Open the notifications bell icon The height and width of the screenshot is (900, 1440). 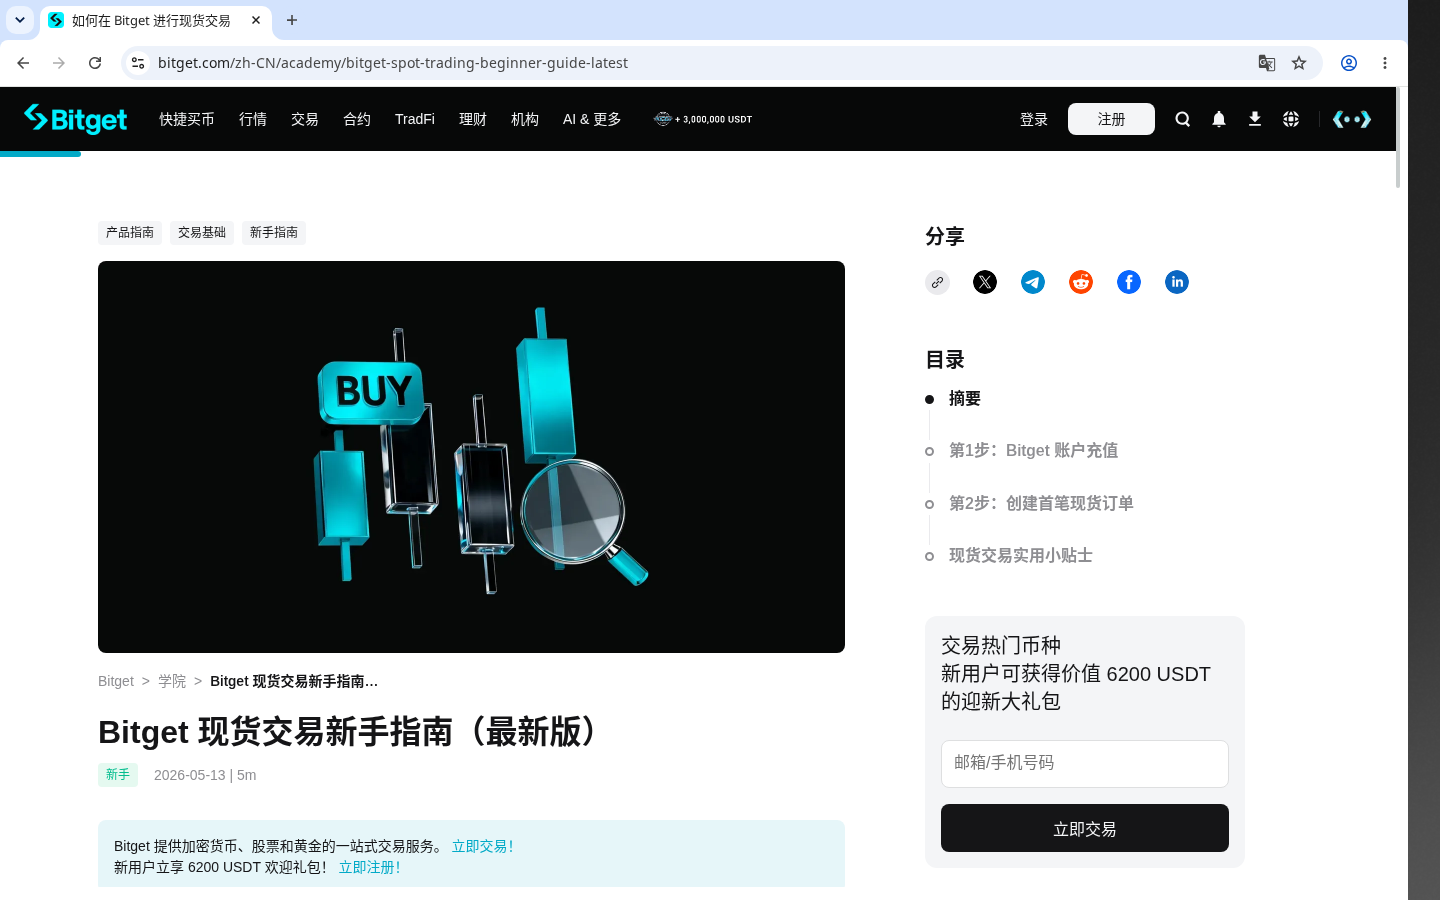[1219, 119]
